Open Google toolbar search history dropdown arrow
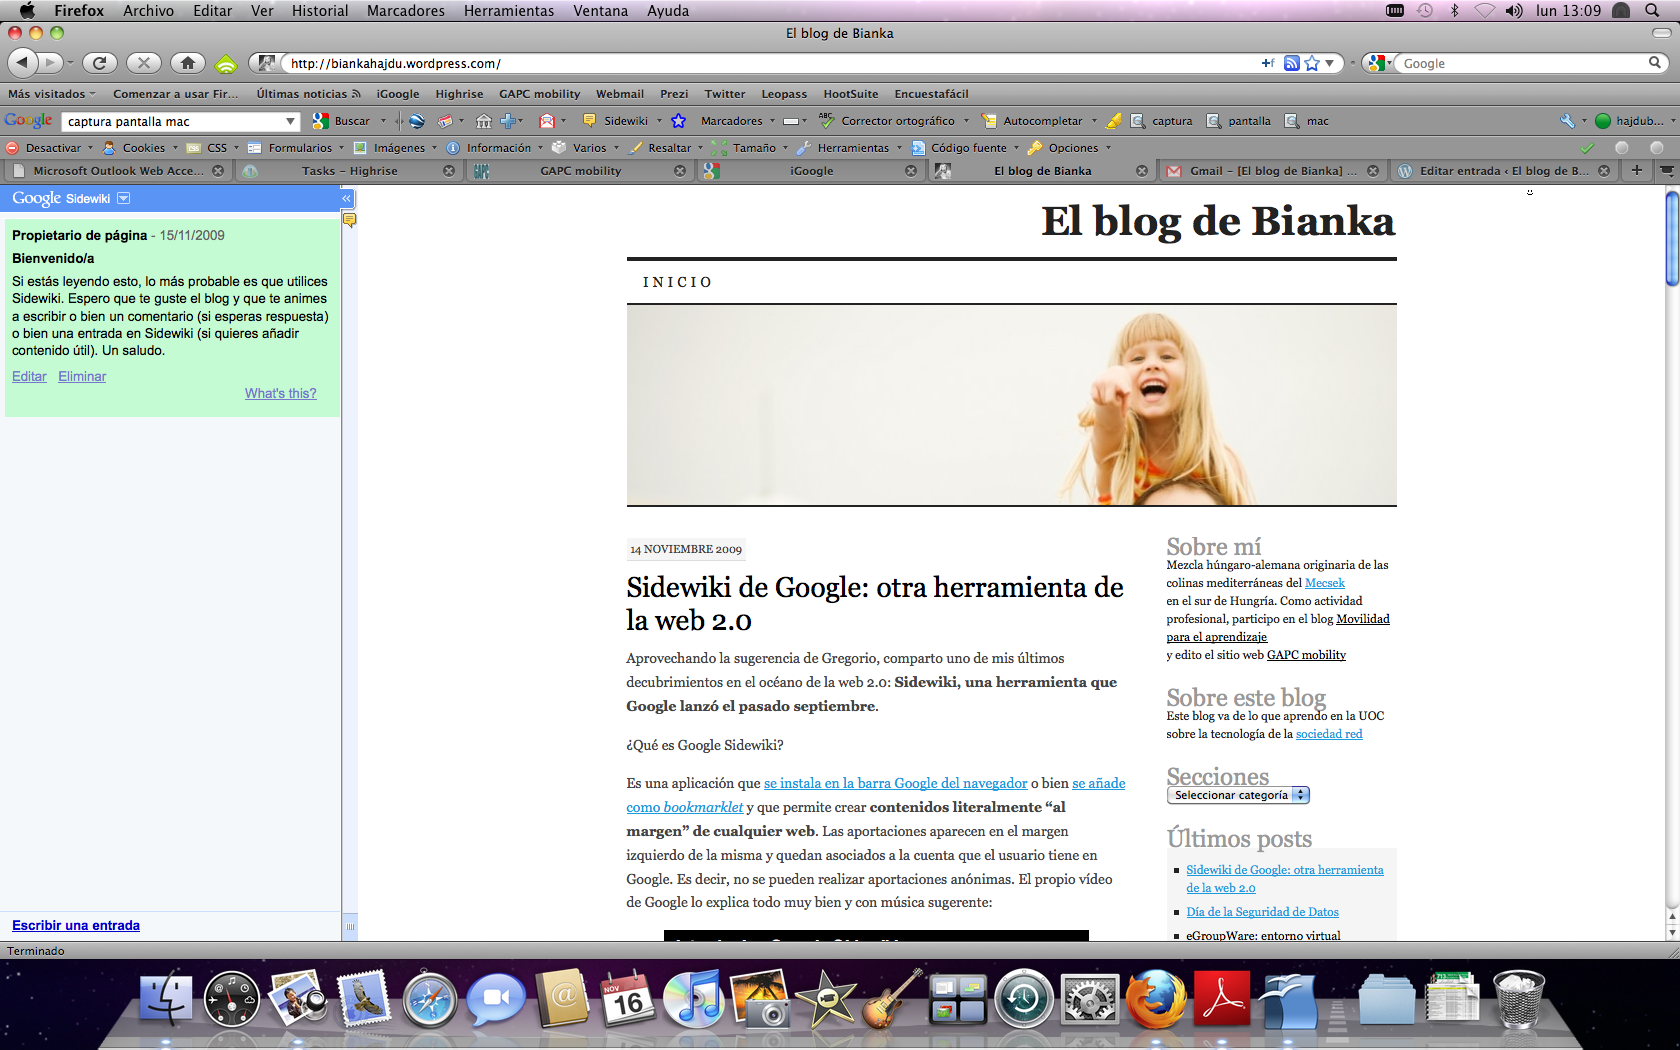The width and height of the screenshot is (1680, 1050). pos(290,121)
